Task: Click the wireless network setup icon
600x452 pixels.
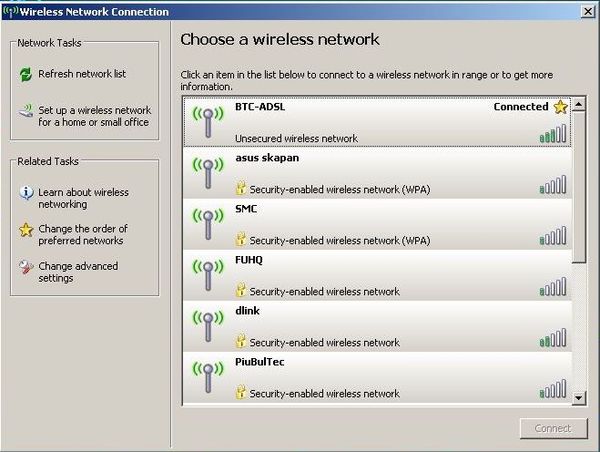Action: pyautogui.click(x=26, y=111)
